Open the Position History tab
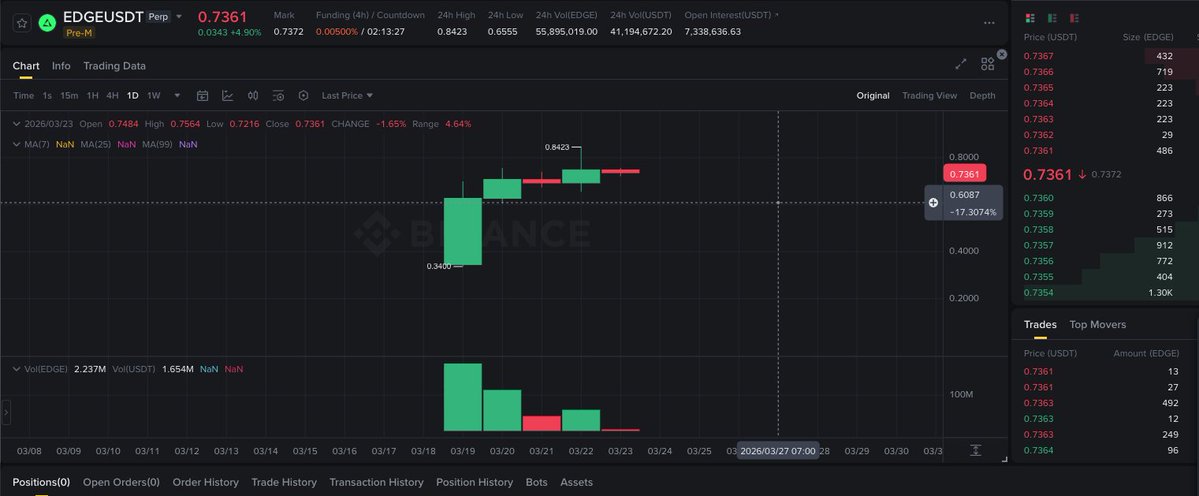 click(x=474, y=482)
